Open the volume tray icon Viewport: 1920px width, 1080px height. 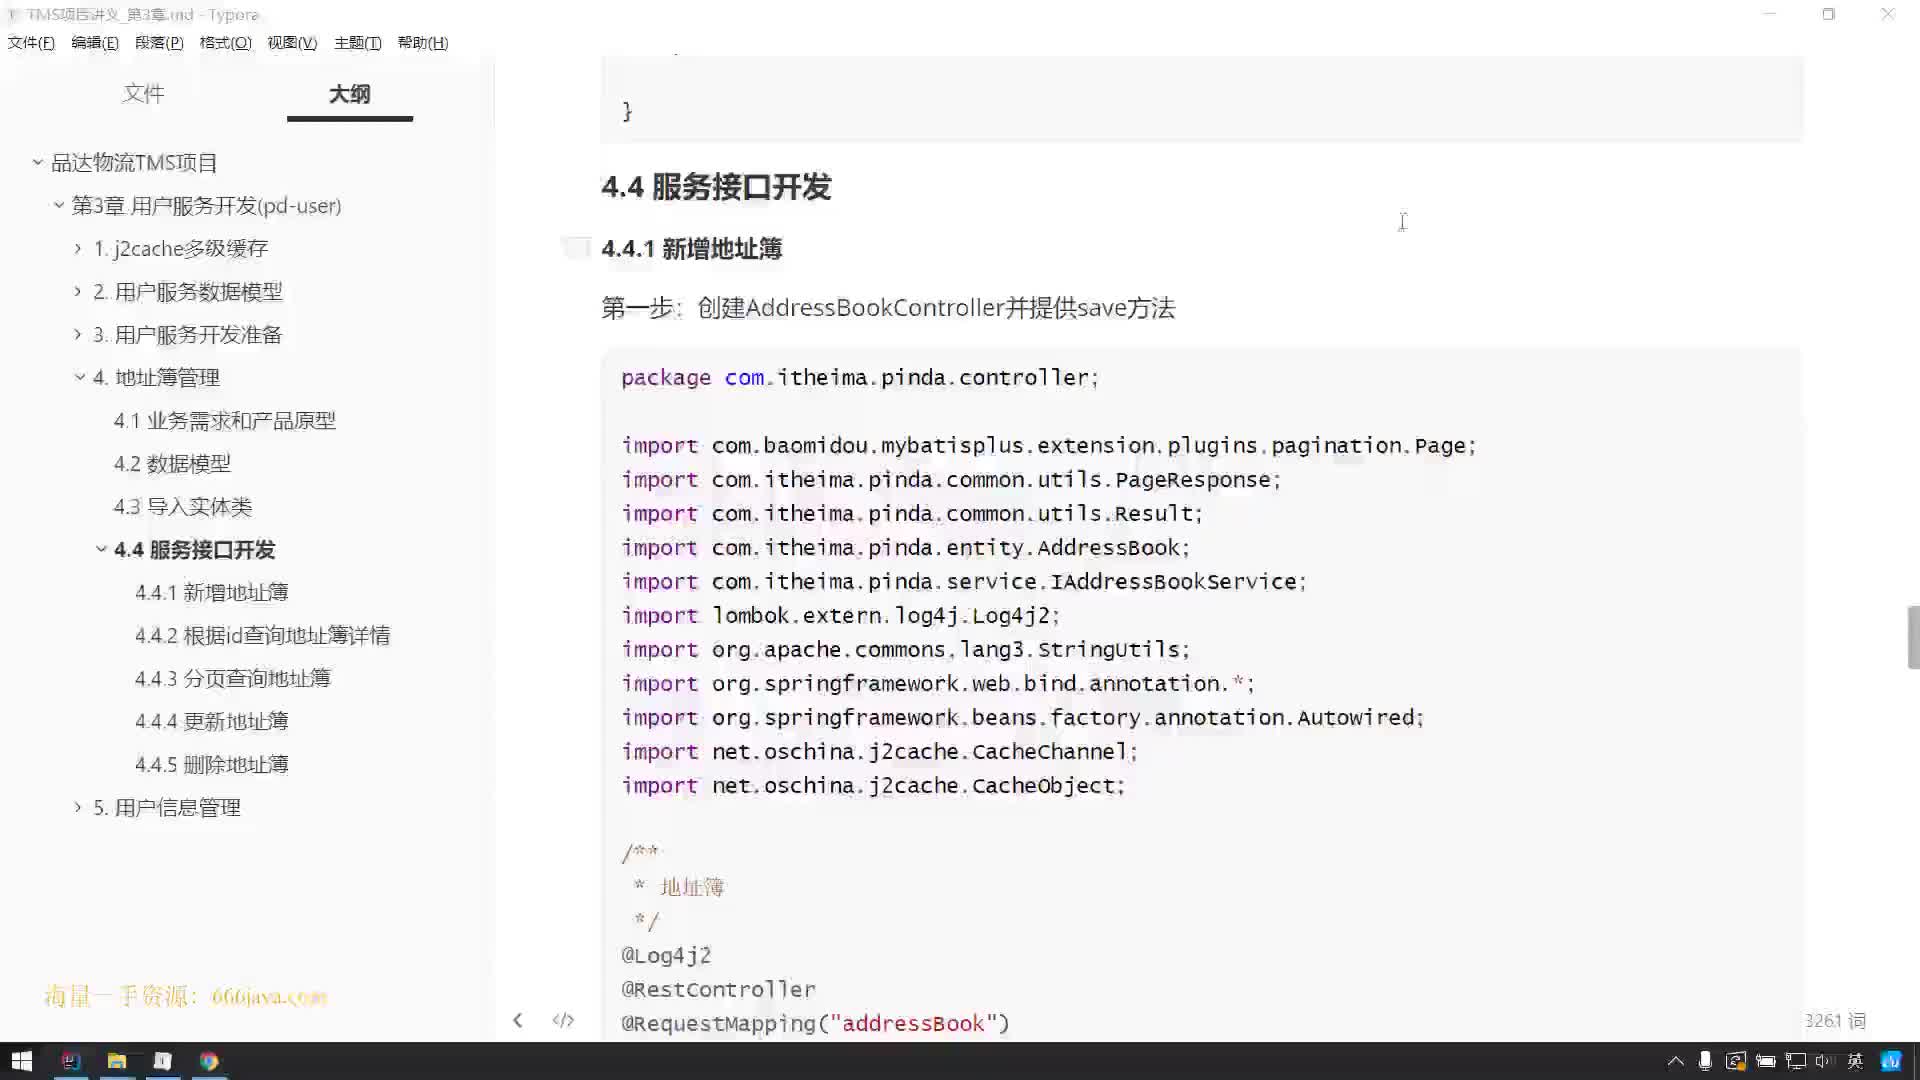click(x=1824, y=1061)
